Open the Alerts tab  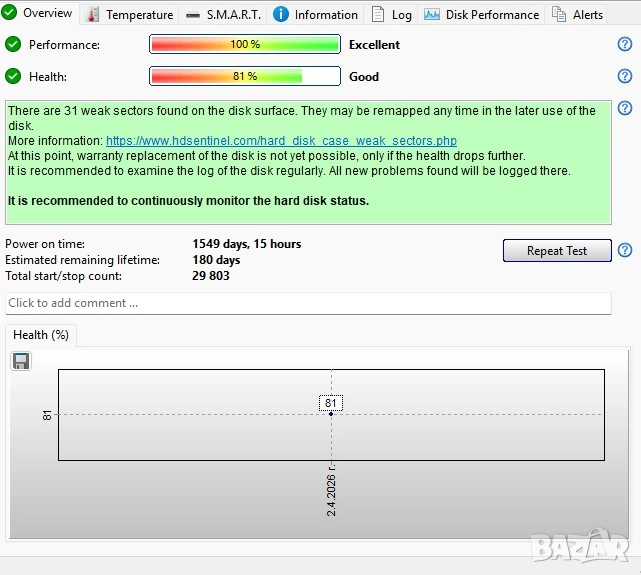point(577,15)
